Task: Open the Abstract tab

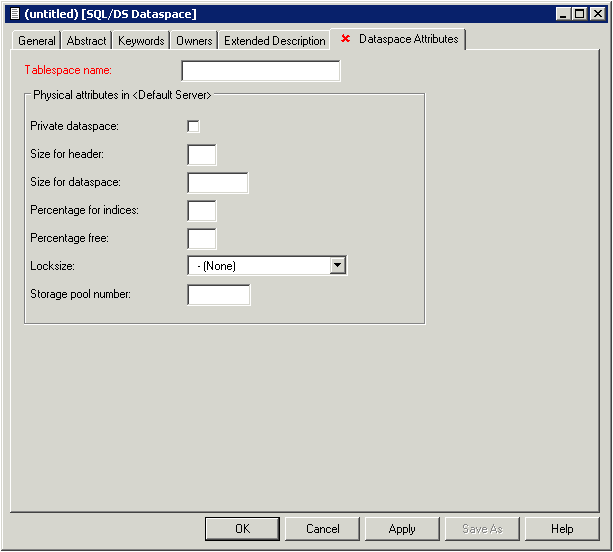Action: pos(86,41)
